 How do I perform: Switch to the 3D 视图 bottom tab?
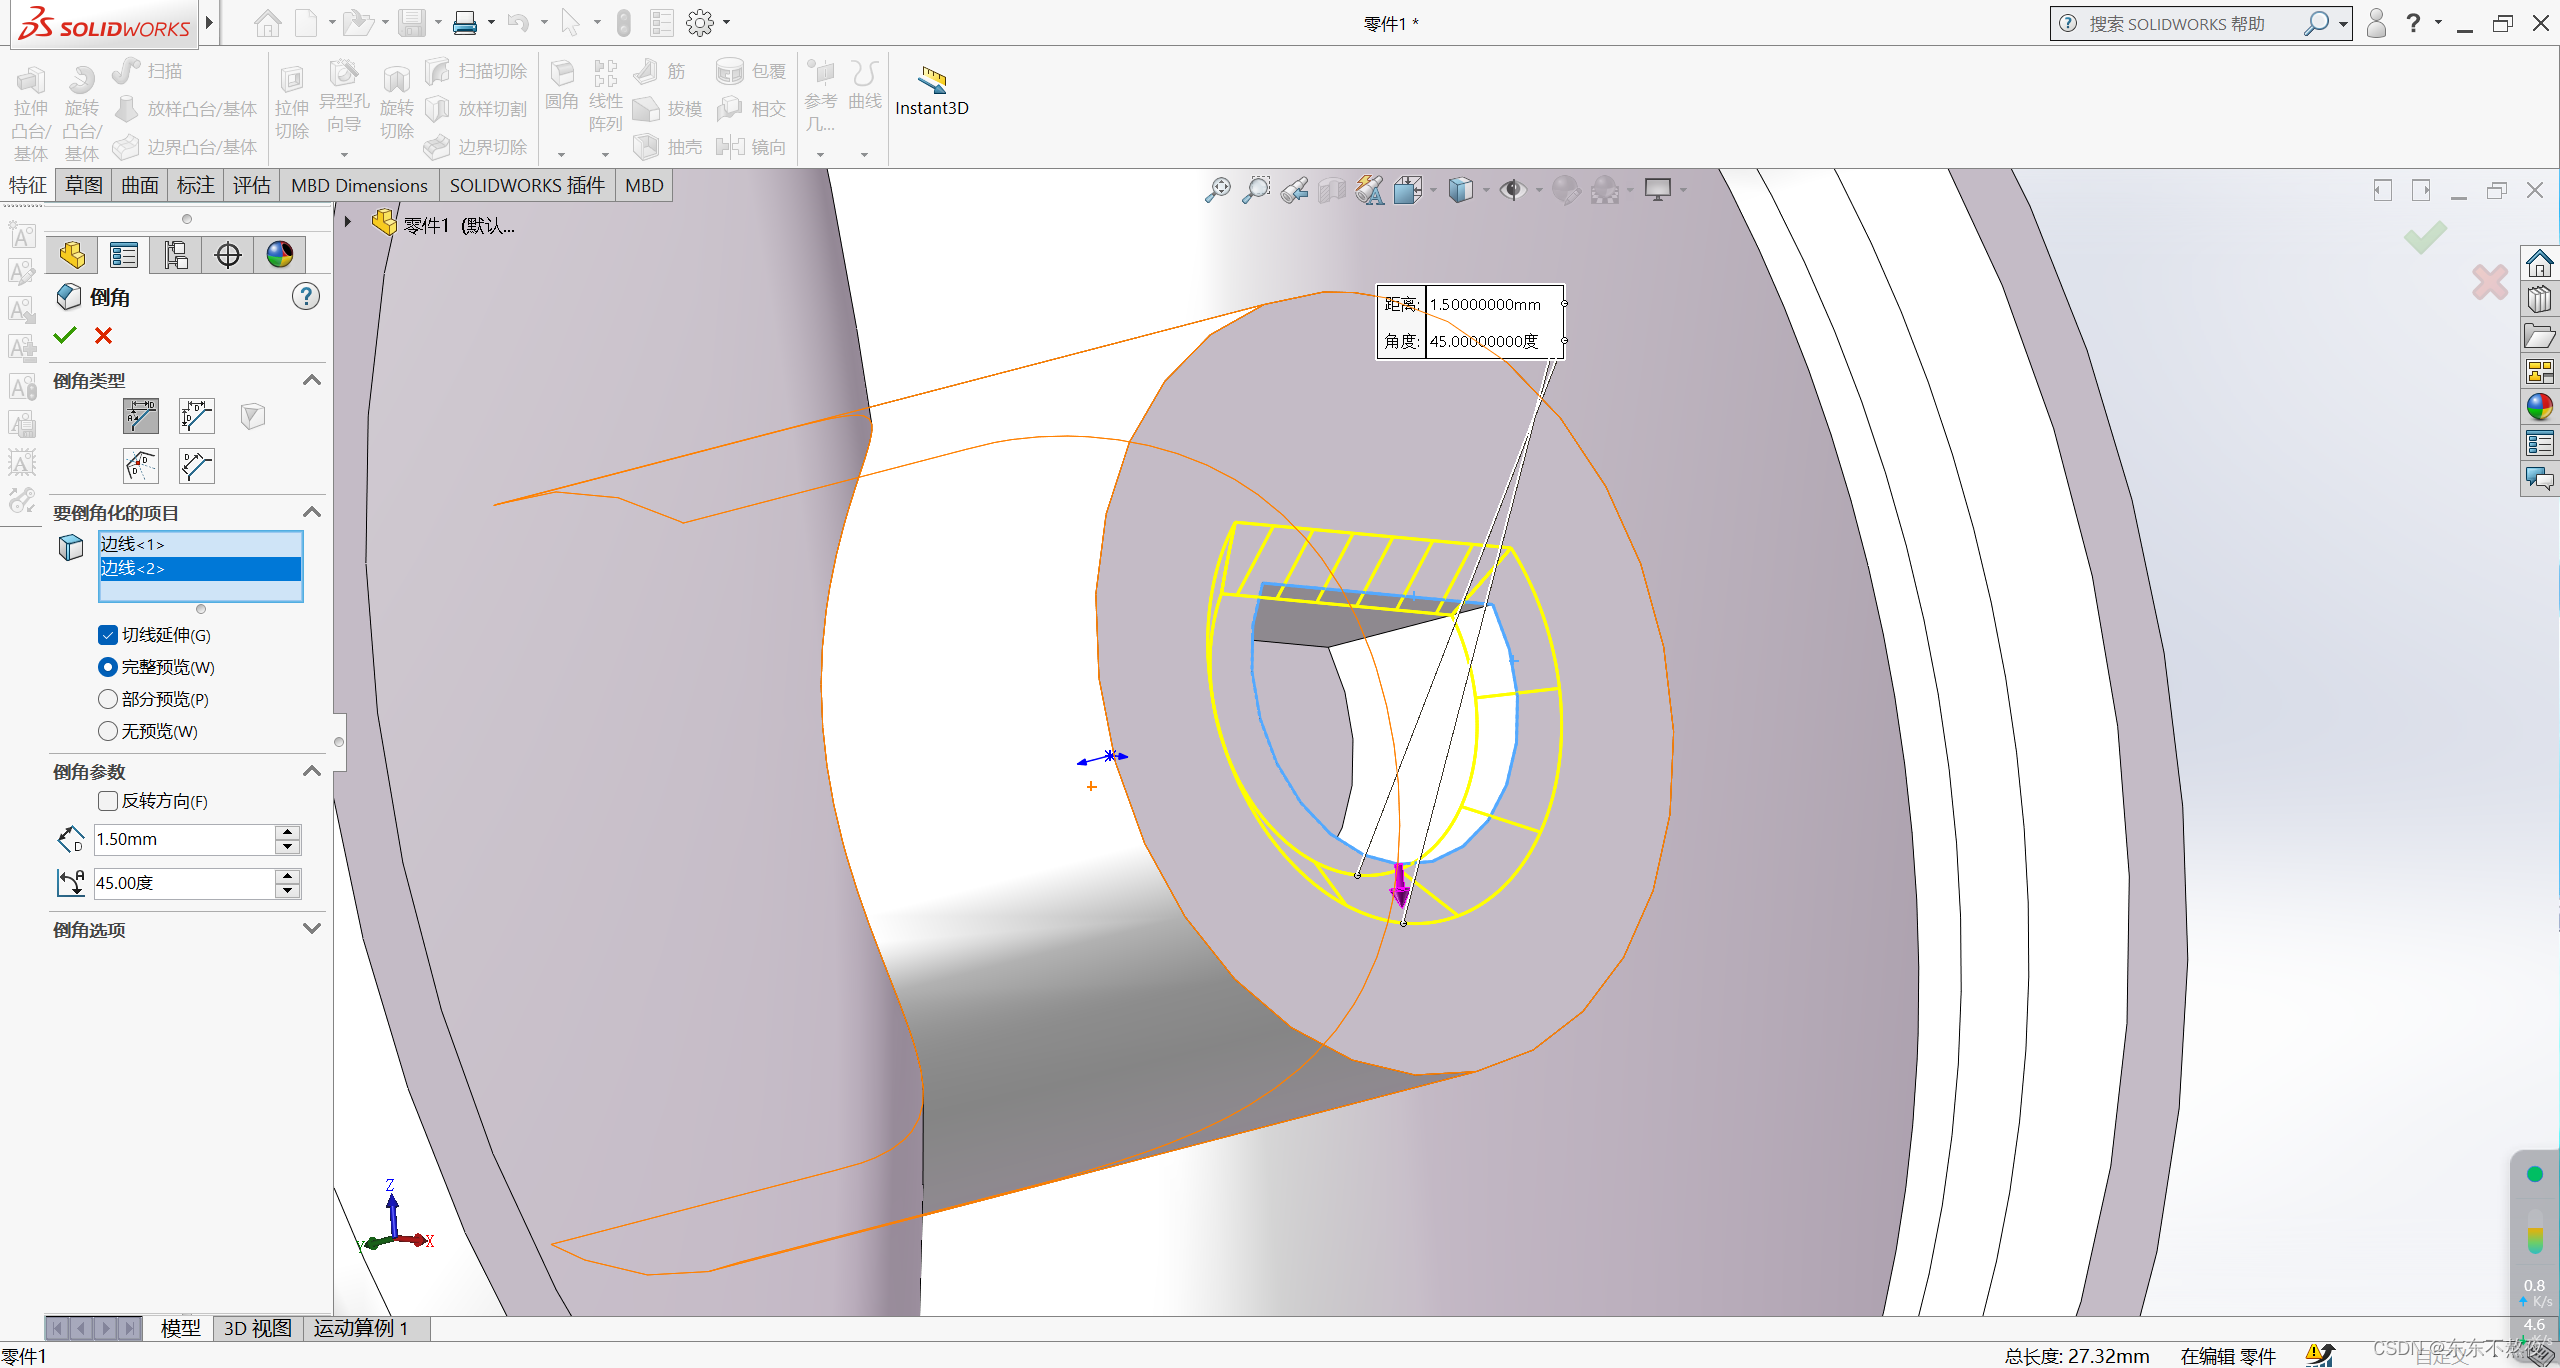coord(258,1328)
